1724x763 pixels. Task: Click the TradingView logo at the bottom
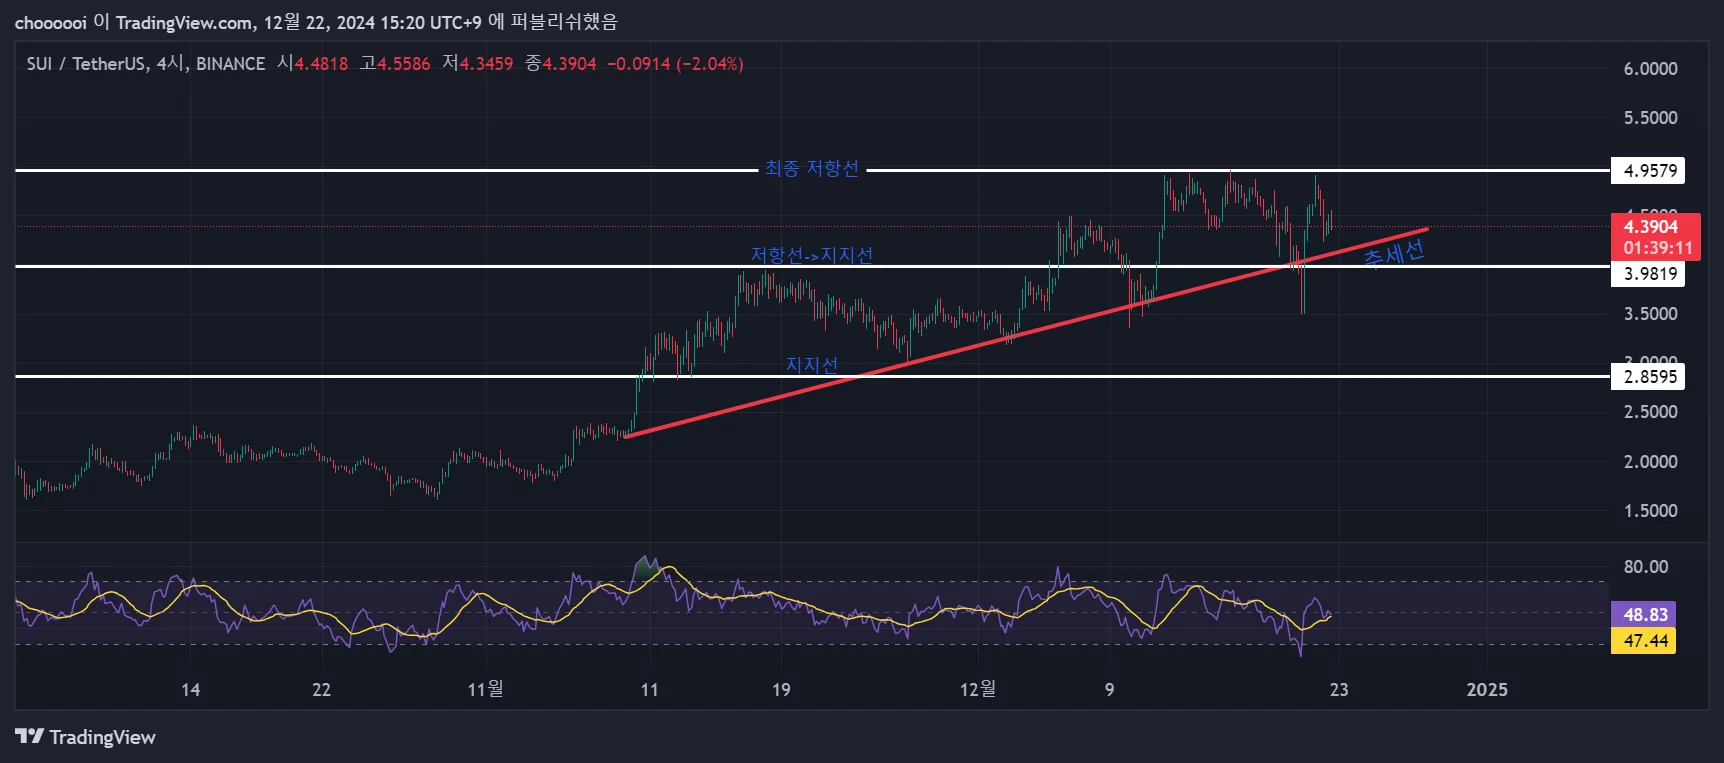pyautogui.click(x=86, y=737)
